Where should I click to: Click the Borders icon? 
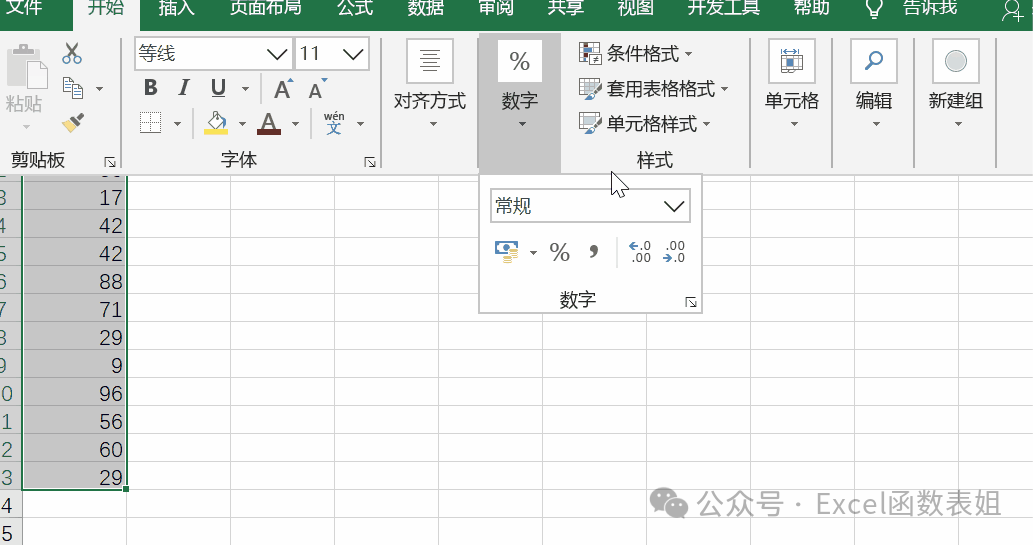point(150,123)
